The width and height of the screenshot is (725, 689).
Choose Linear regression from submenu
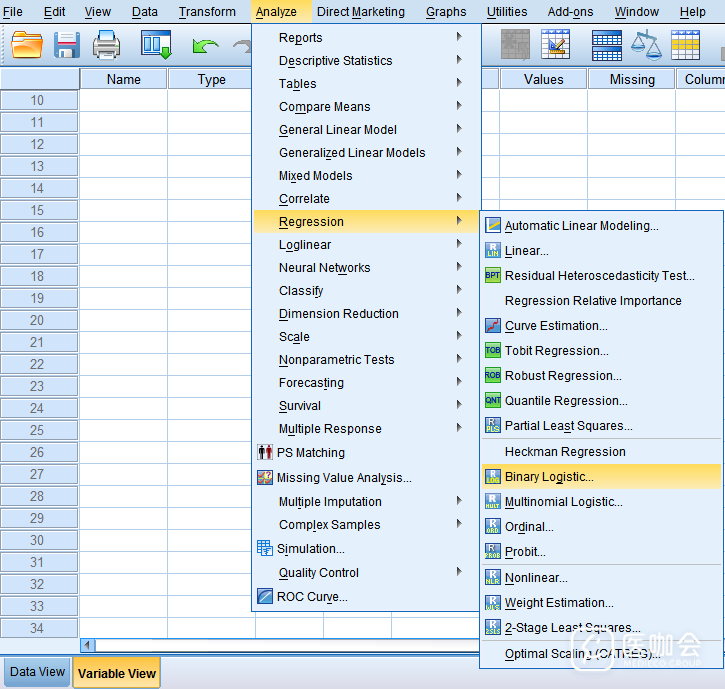click(x=526, y=251)
